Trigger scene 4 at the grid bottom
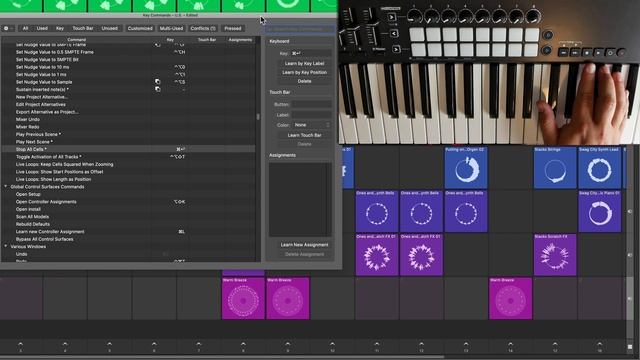Viewport: 640px width, 360px height. coord(65,347)
